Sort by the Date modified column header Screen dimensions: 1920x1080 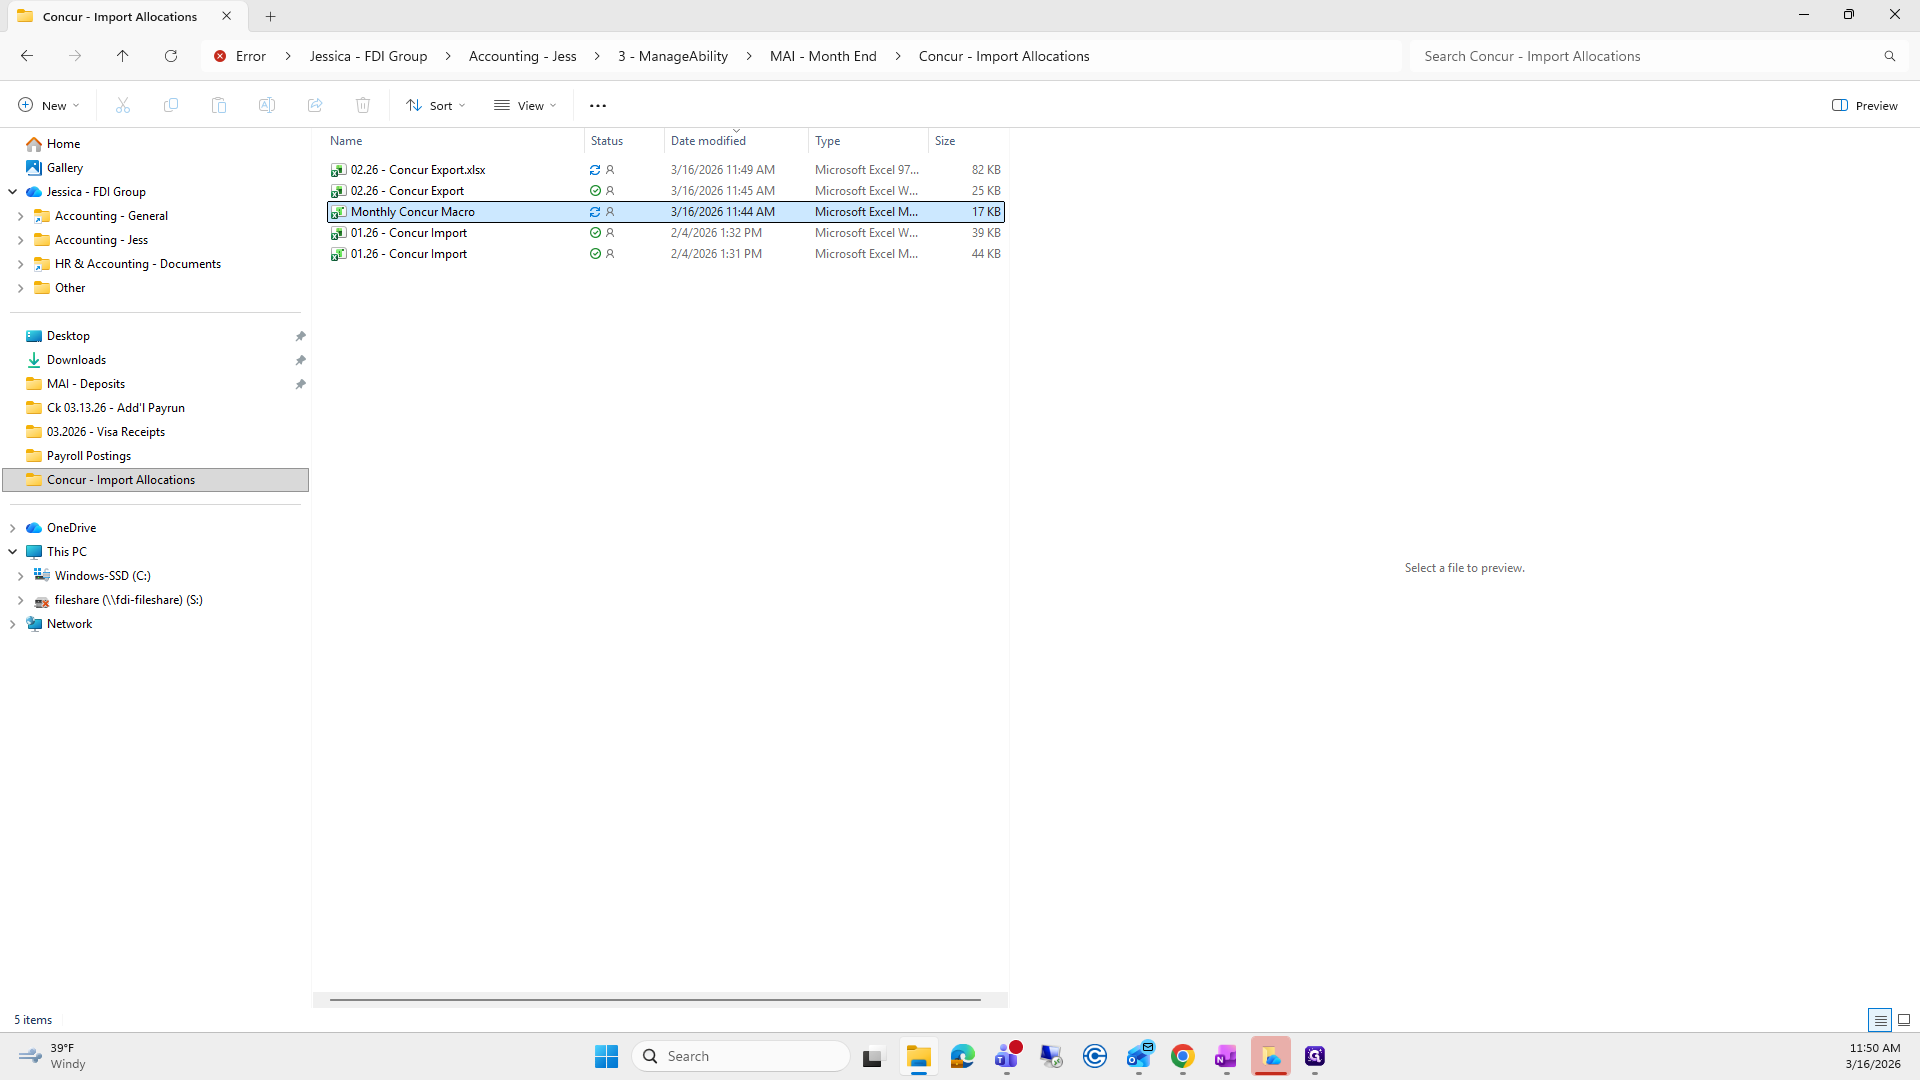(x=708, y=141)
